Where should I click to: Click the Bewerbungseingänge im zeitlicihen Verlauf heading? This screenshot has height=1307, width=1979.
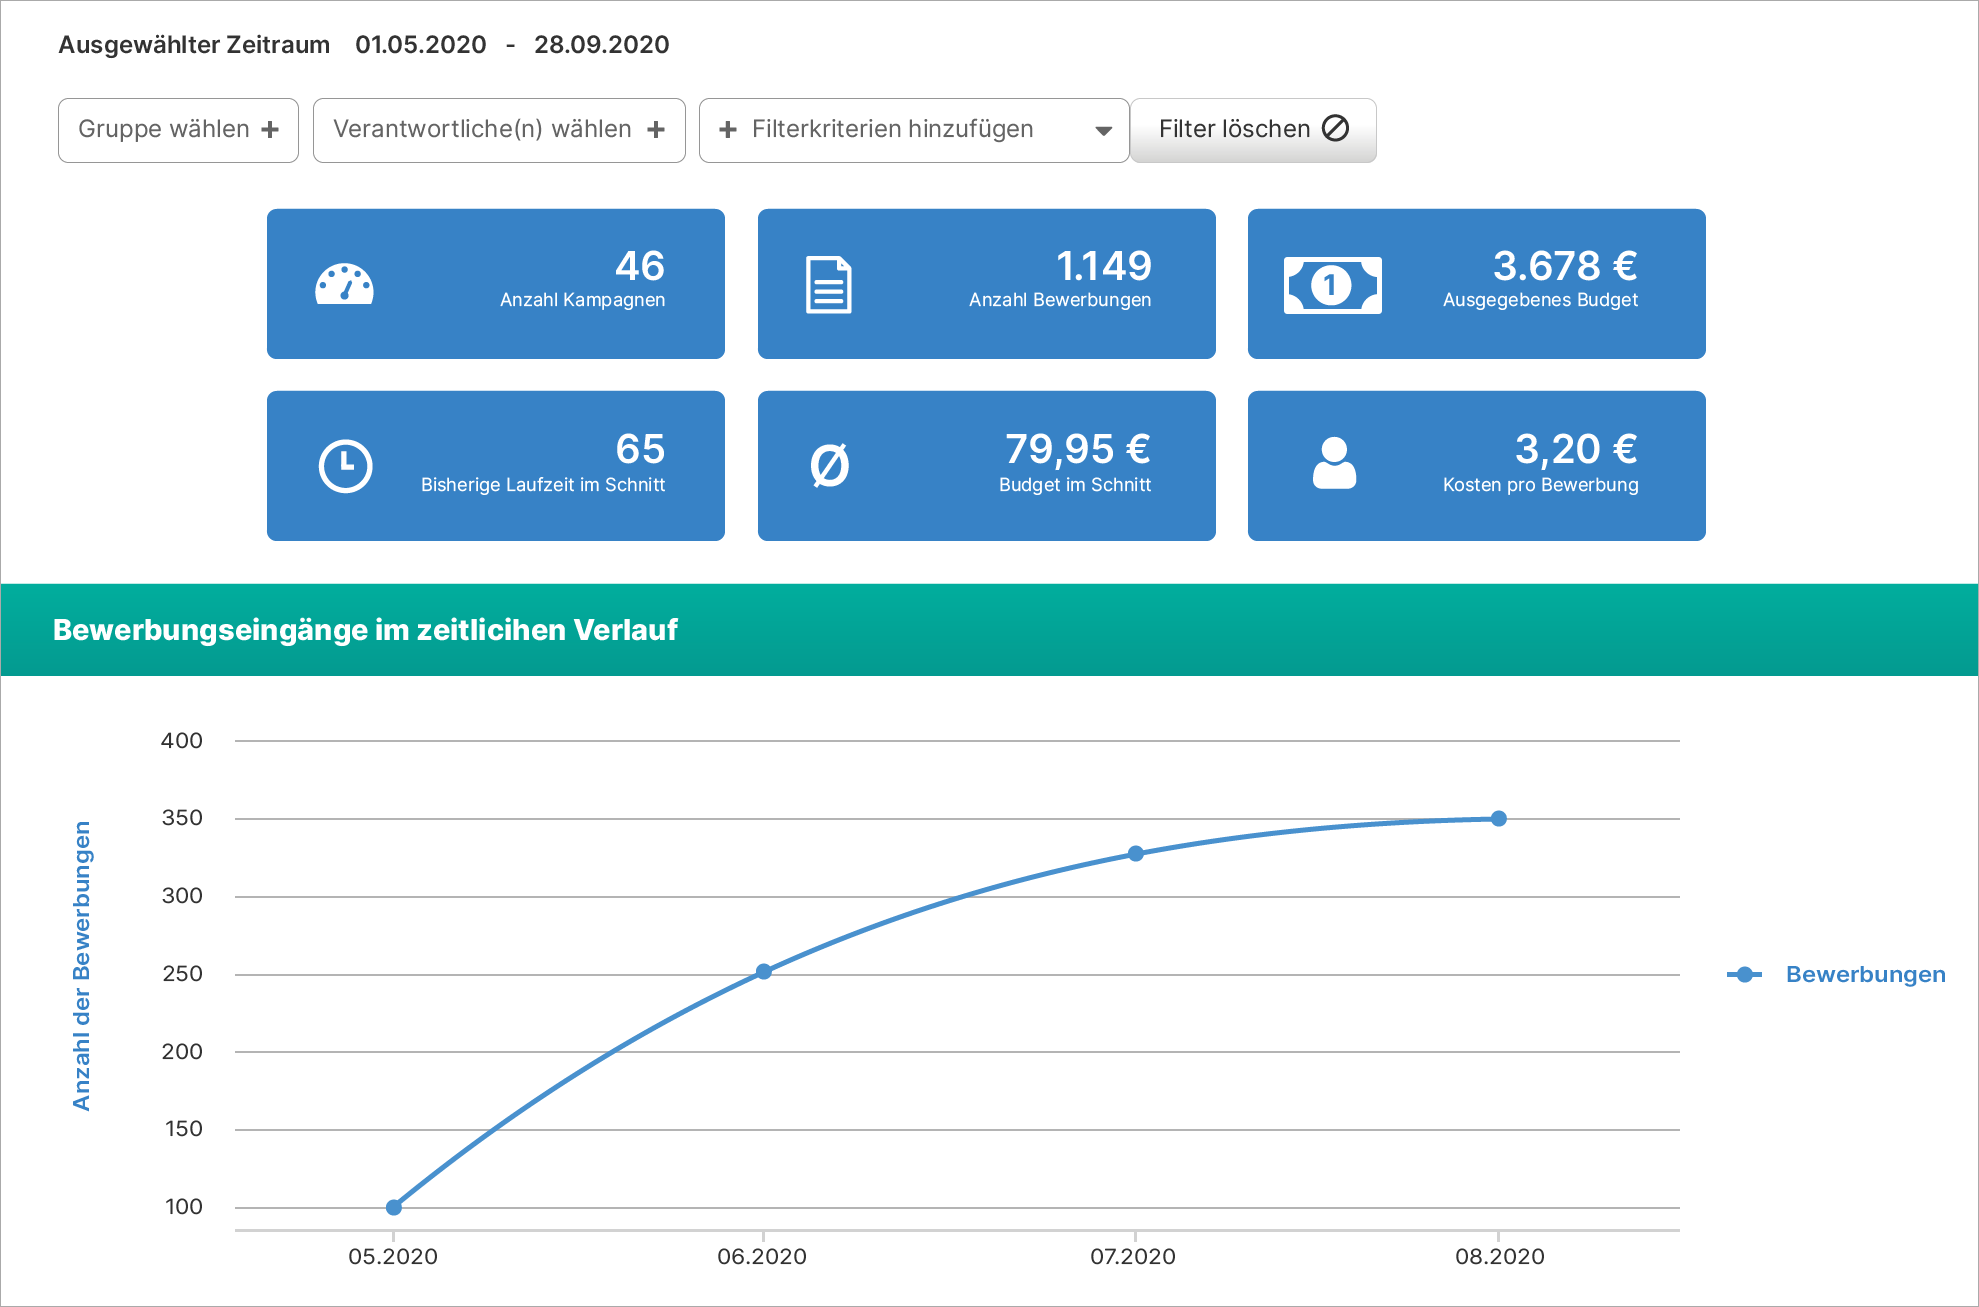(365, 630)
